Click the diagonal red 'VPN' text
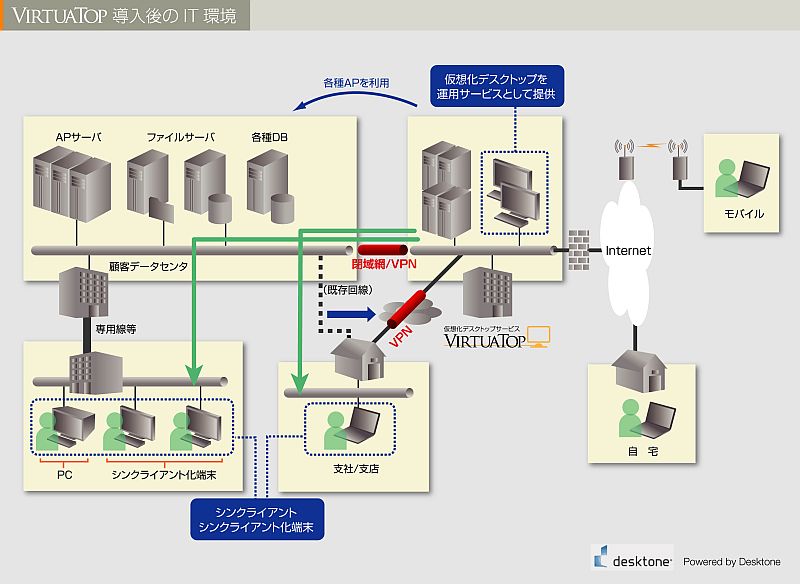Image resolution: width=800 pixels, height=584 pixels. pyautogui.click(x=401, y=337)
